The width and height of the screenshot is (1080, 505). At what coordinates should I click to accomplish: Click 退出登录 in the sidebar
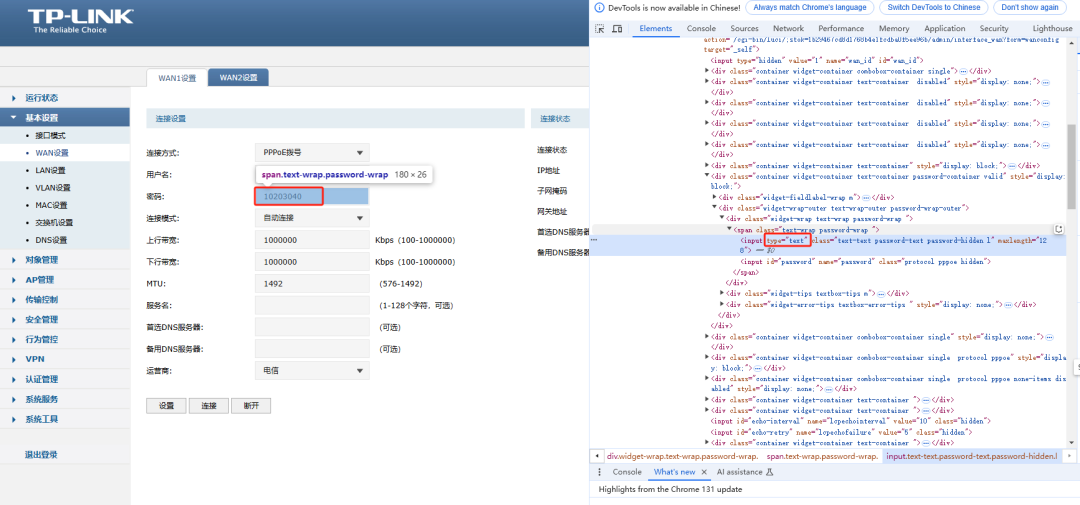tap(42, 455)
